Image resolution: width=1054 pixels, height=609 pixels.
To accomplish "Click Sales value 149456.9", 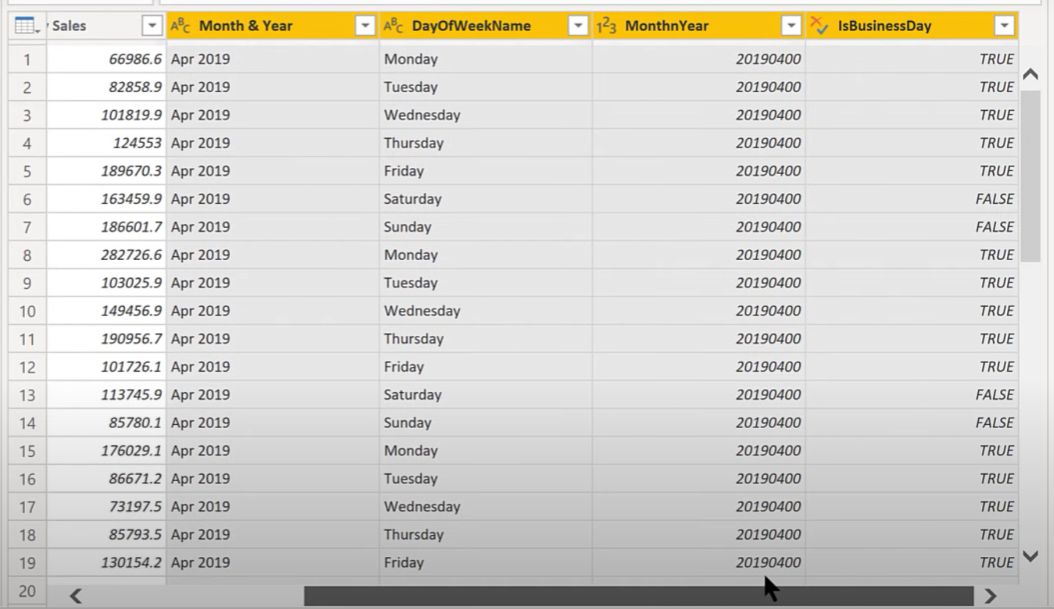I will (132, 311).
